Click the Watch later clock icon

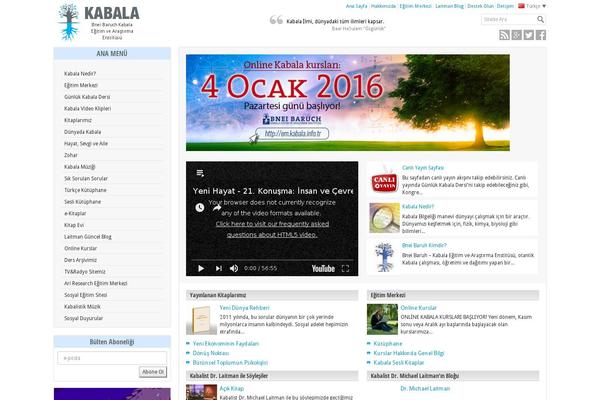(200, 207)
